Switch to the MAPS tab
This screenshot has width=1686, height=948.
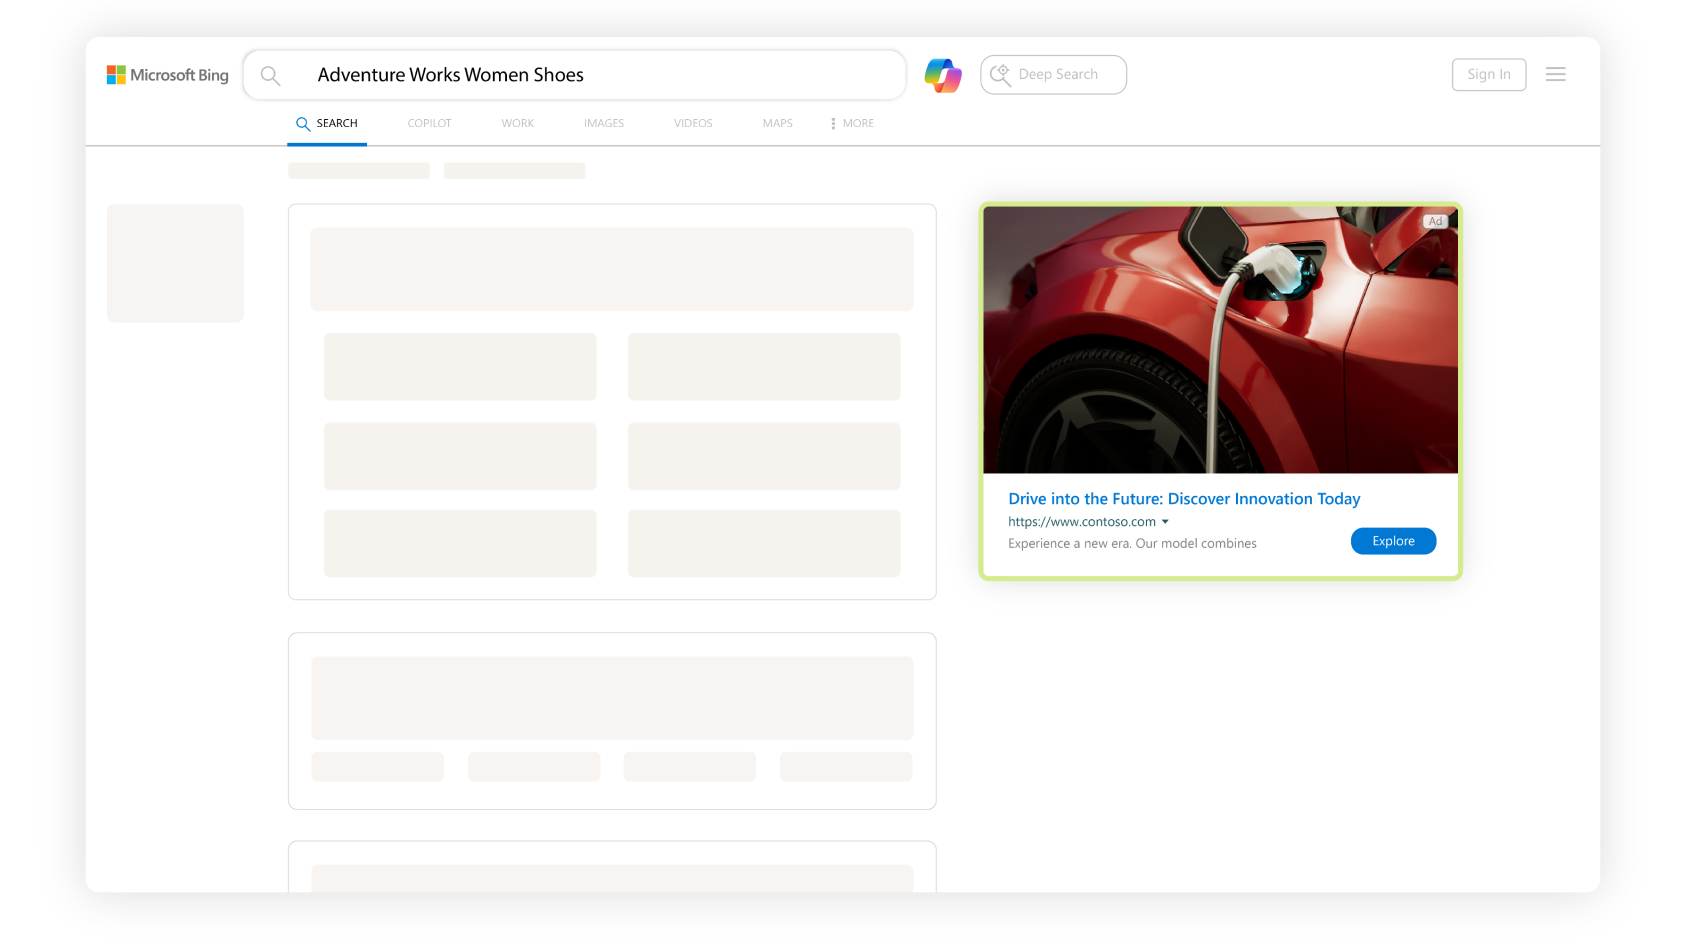point(777,123)
